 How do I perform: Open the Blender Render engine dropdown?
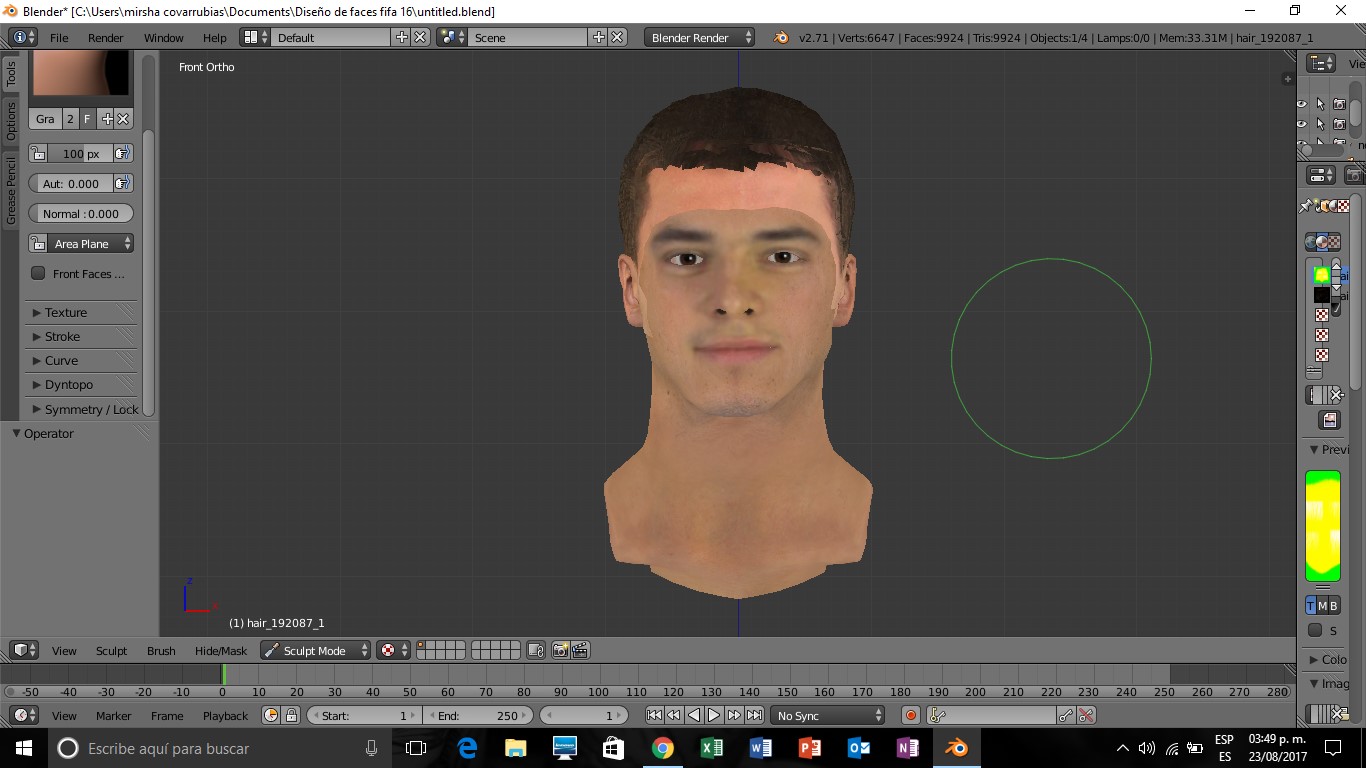[700, 37]
